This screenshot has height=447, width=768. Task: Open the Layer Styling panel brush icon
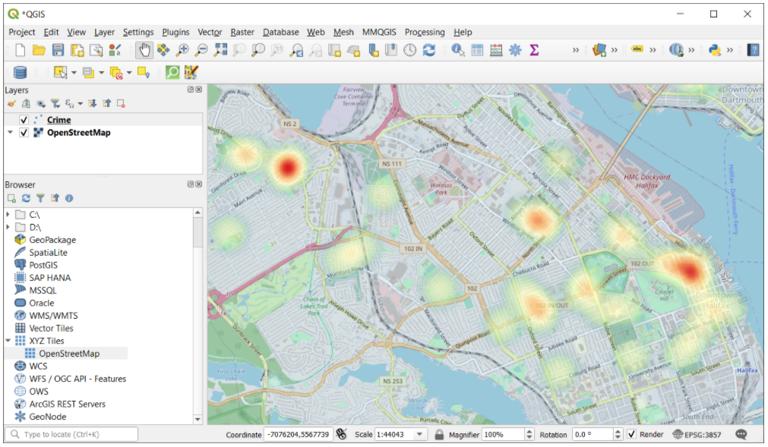[12, 104]
